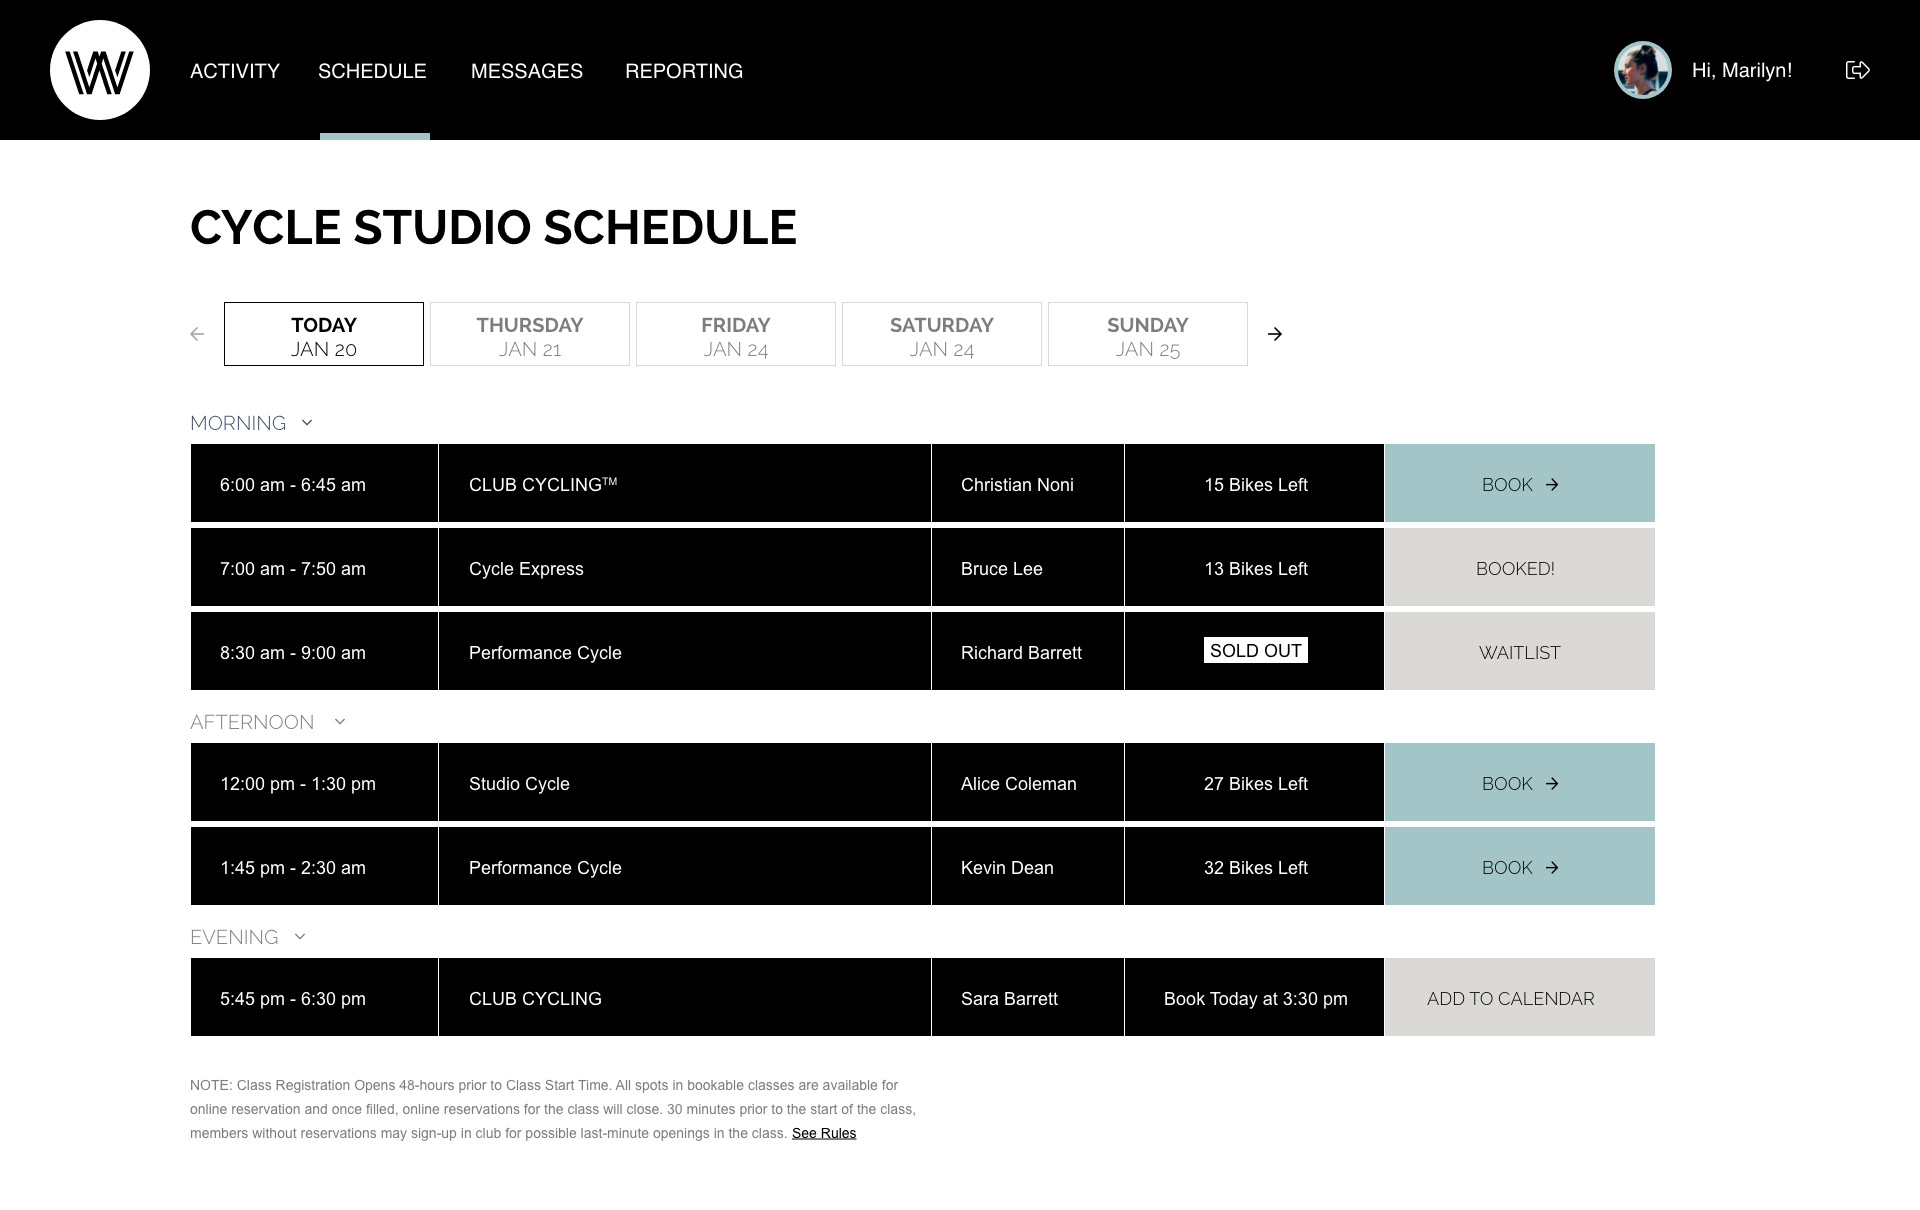Open the Reporting menu item
Viewport: 1920px width, 1210px height.
pos(684,71)
